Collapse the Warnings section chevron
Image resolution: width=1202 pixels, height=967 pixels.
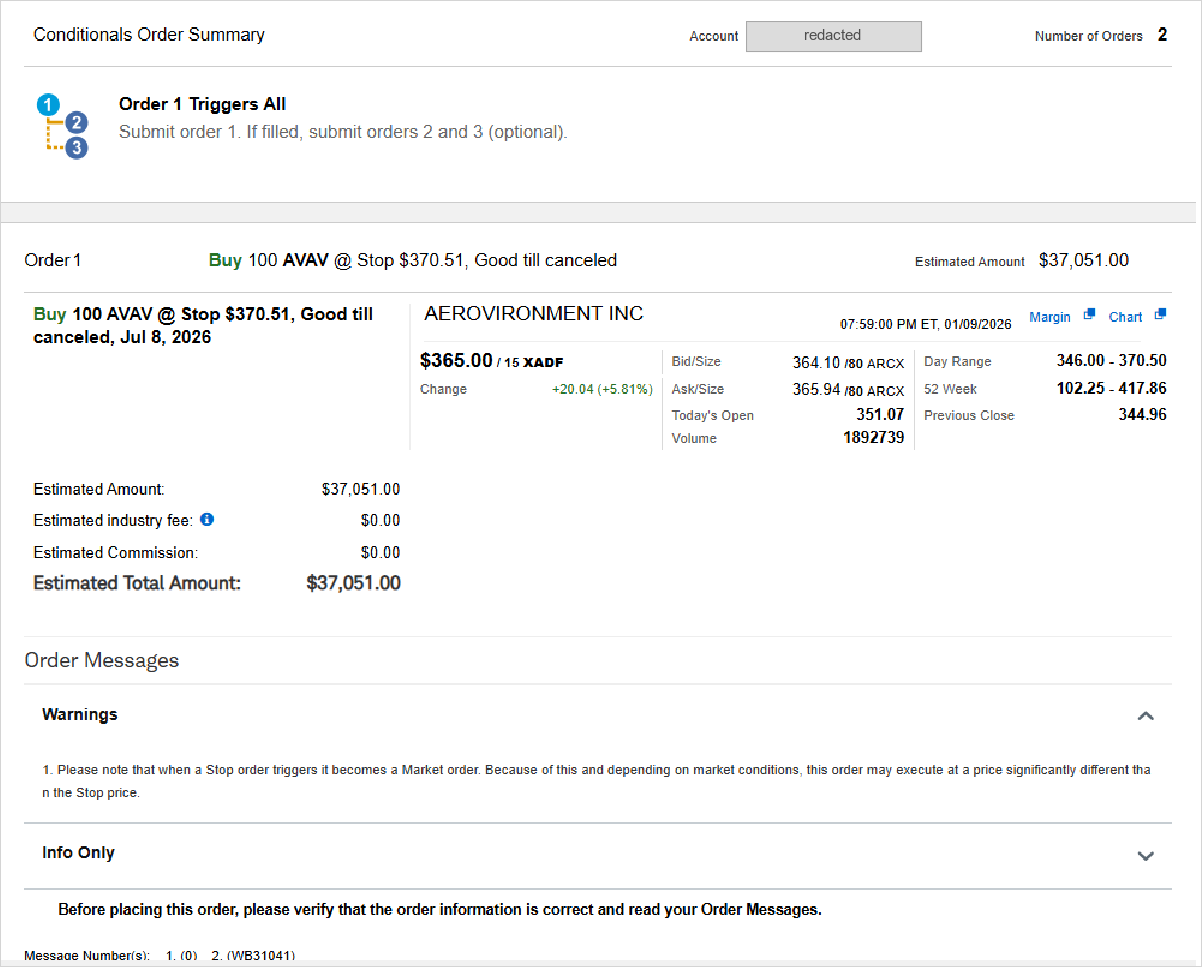1146,716
